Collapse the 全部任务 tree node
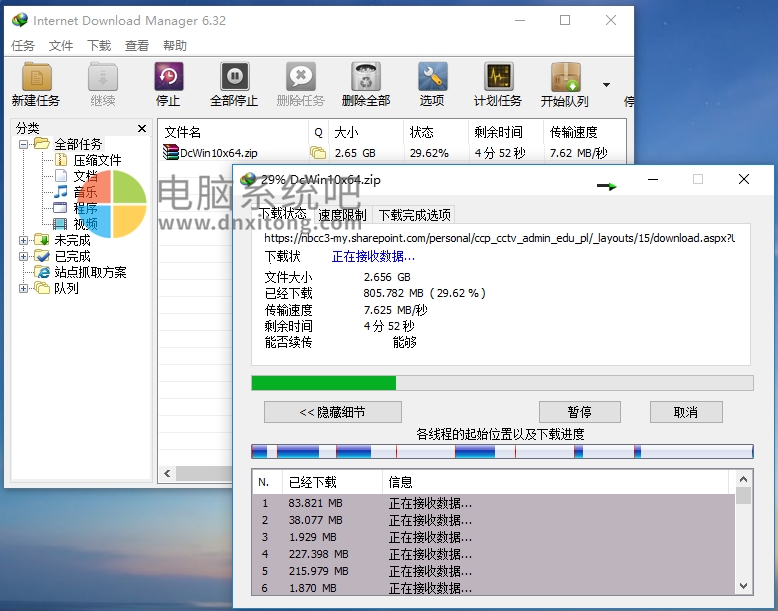The image size is (778, 611). (23, 144)
